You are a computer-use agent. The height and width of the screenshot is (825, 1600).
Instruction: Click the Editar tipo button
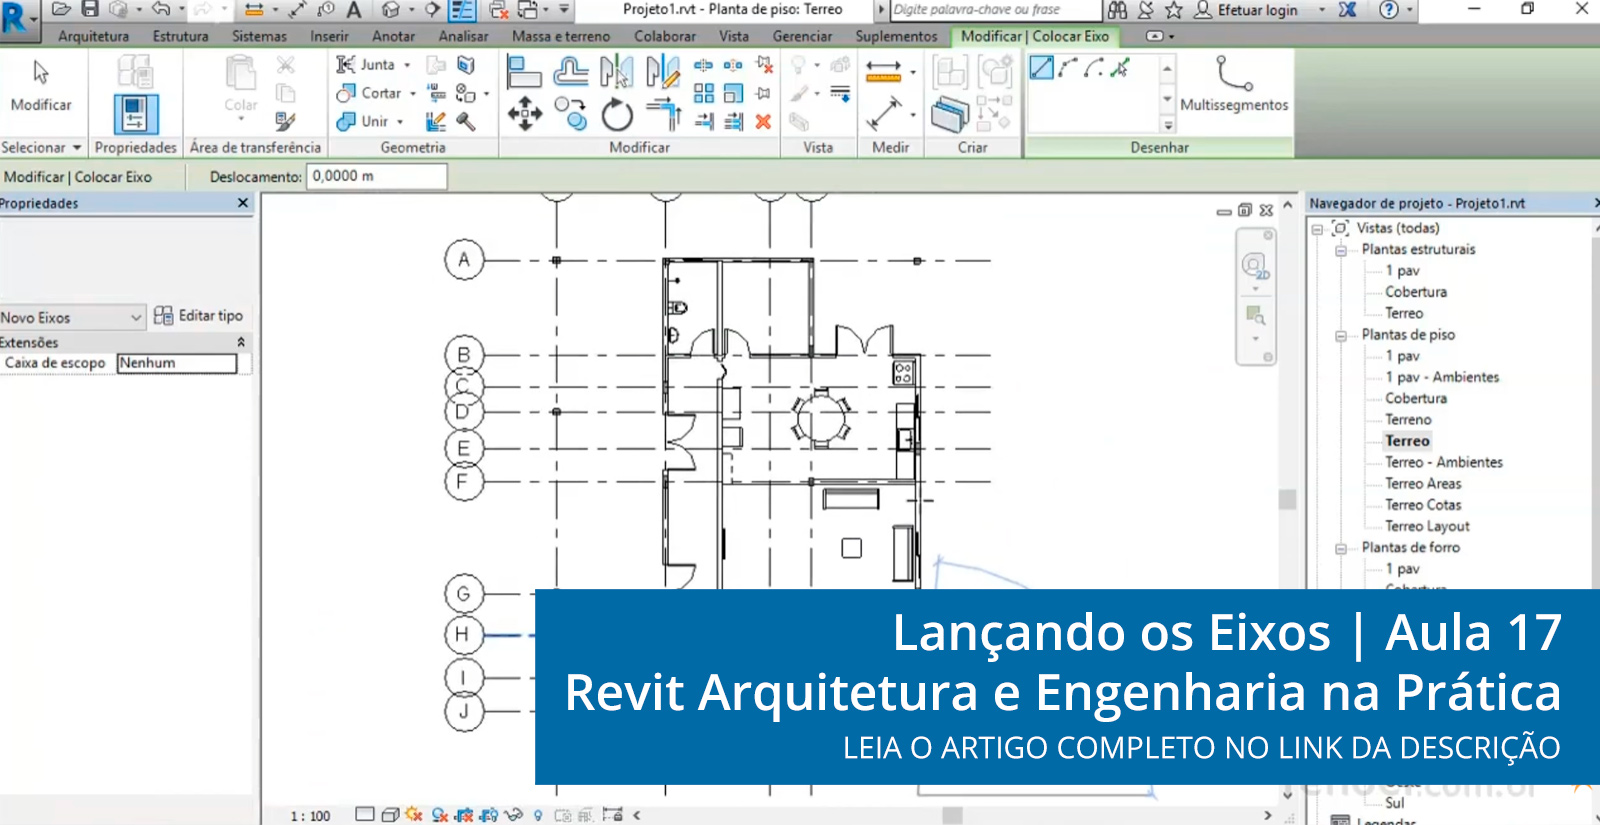pyautogui.click(x=199, y=316)
